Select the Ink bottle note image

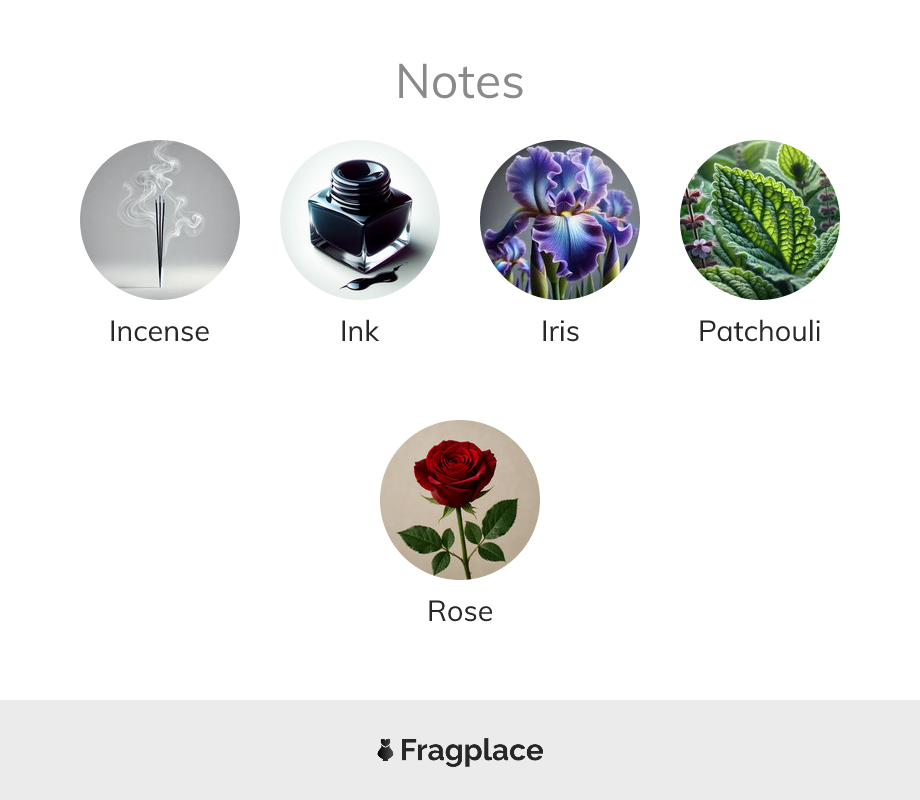(x=360, y=220)
